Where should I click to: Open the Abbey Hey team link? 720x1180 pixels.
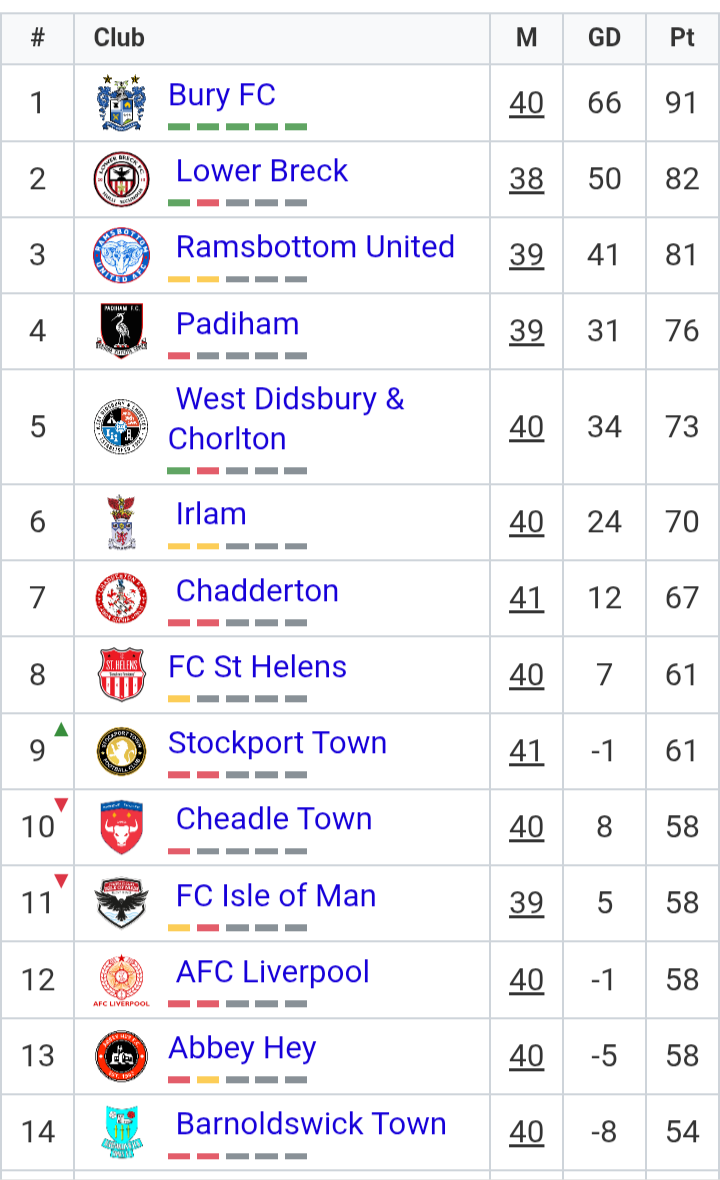coord(242,1048)
